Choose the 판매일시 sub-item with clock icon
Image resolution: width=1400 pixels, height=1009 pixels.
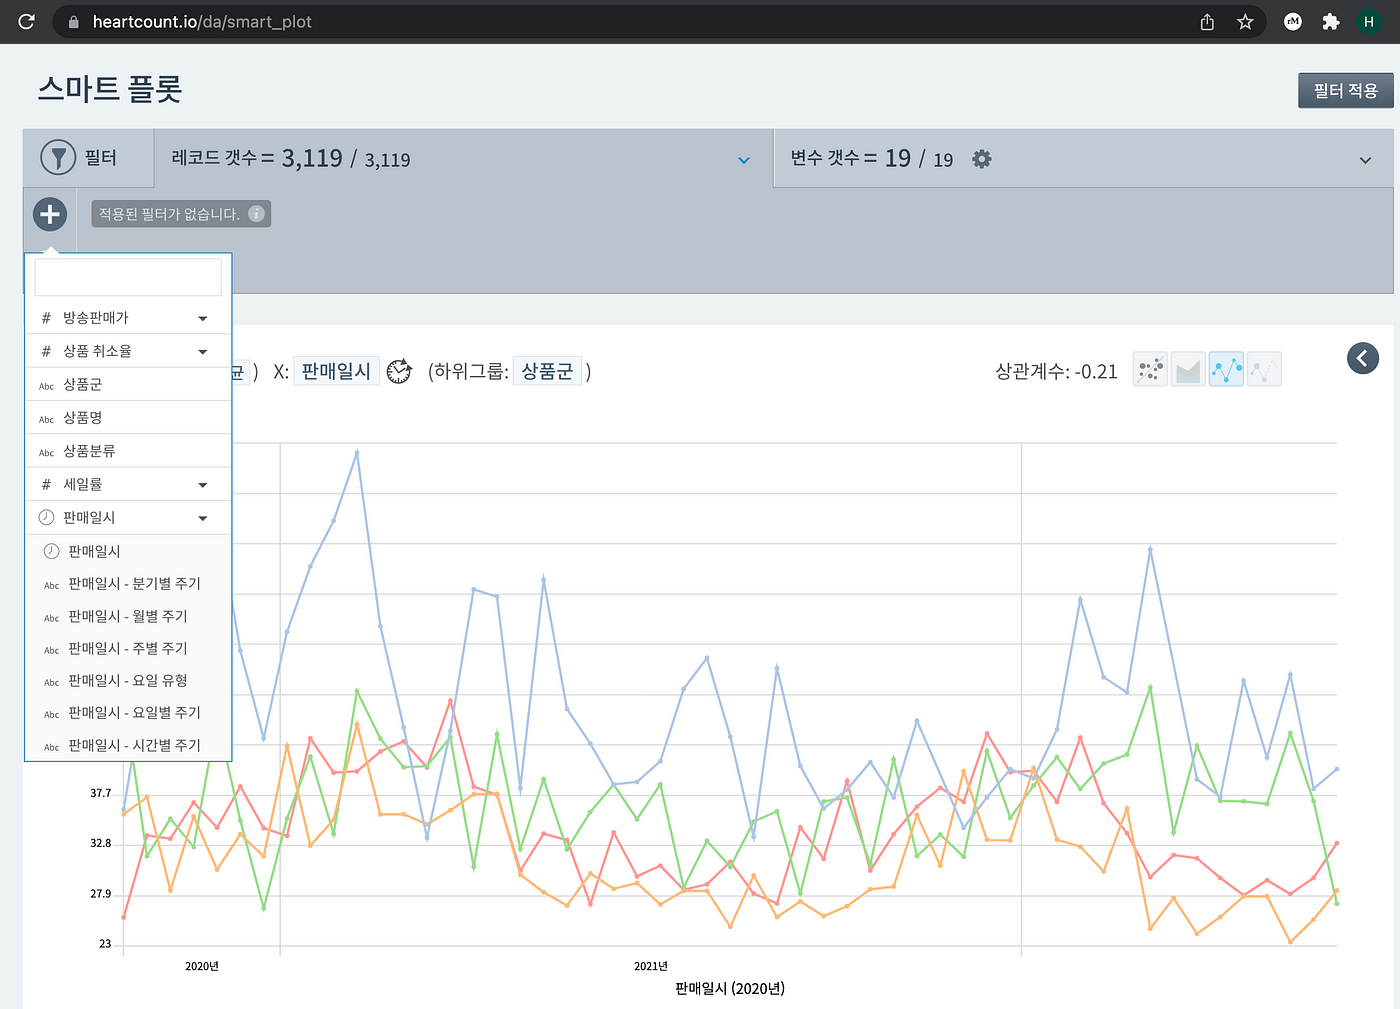[x=128, y=551]
